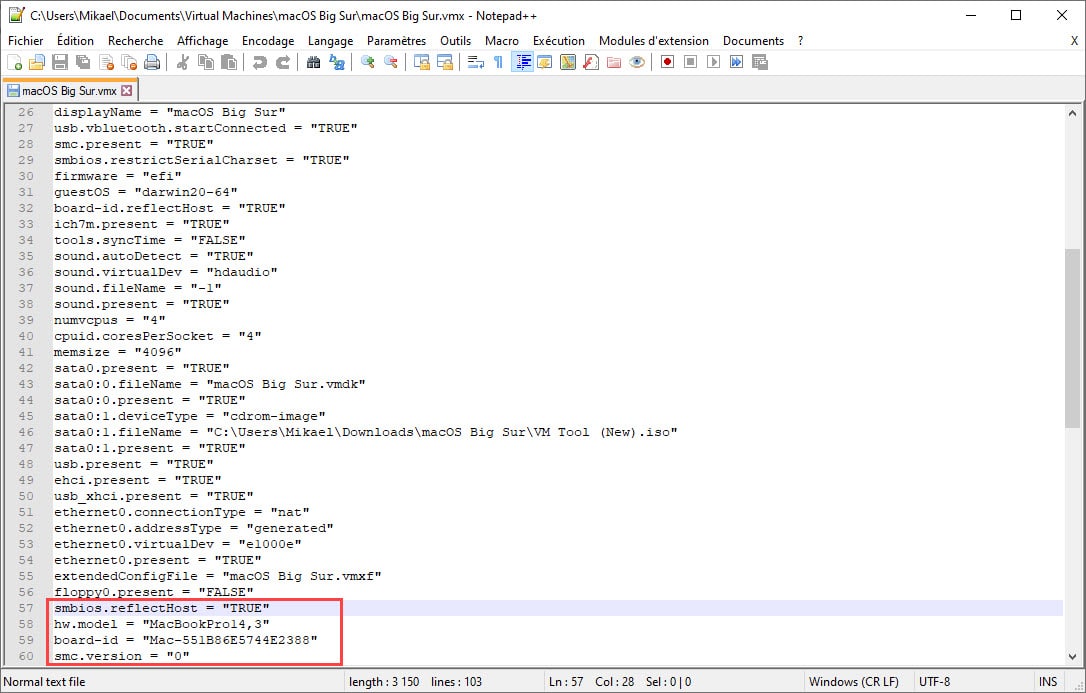Expand the Modules d'extension menu
This screenshot has height=693, width=1086.
tap(653, 41)
